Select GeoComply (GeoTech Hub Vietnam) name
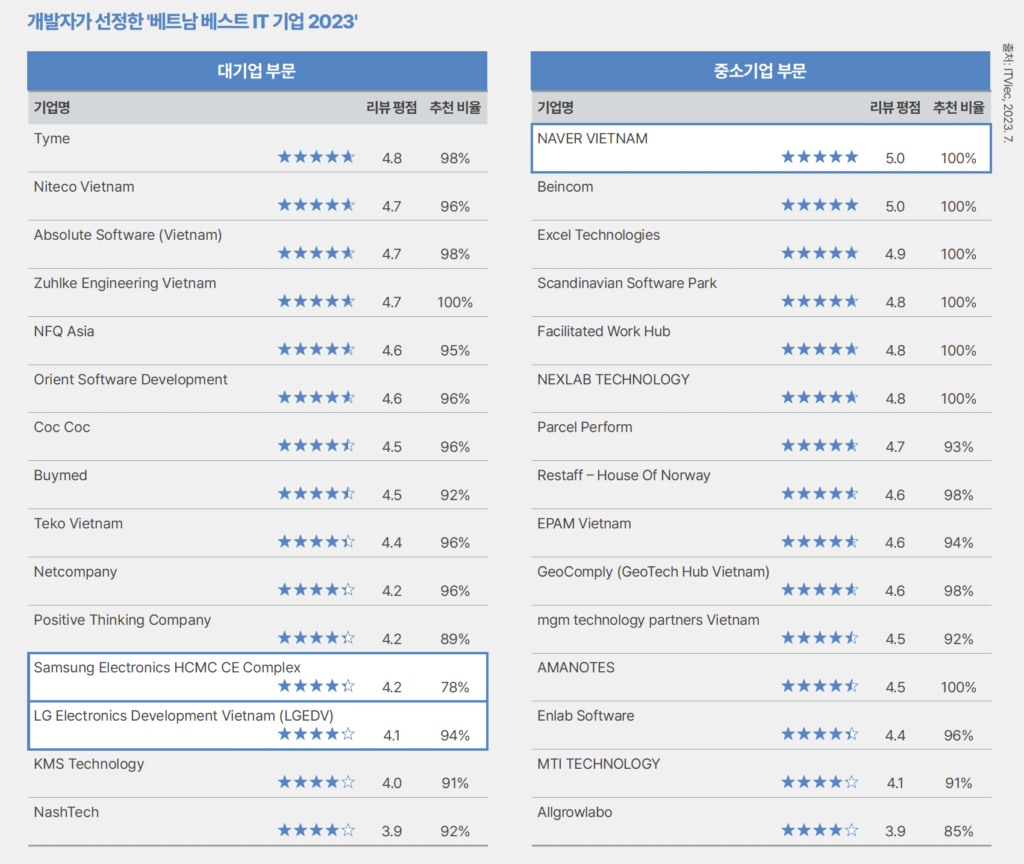 653,572
